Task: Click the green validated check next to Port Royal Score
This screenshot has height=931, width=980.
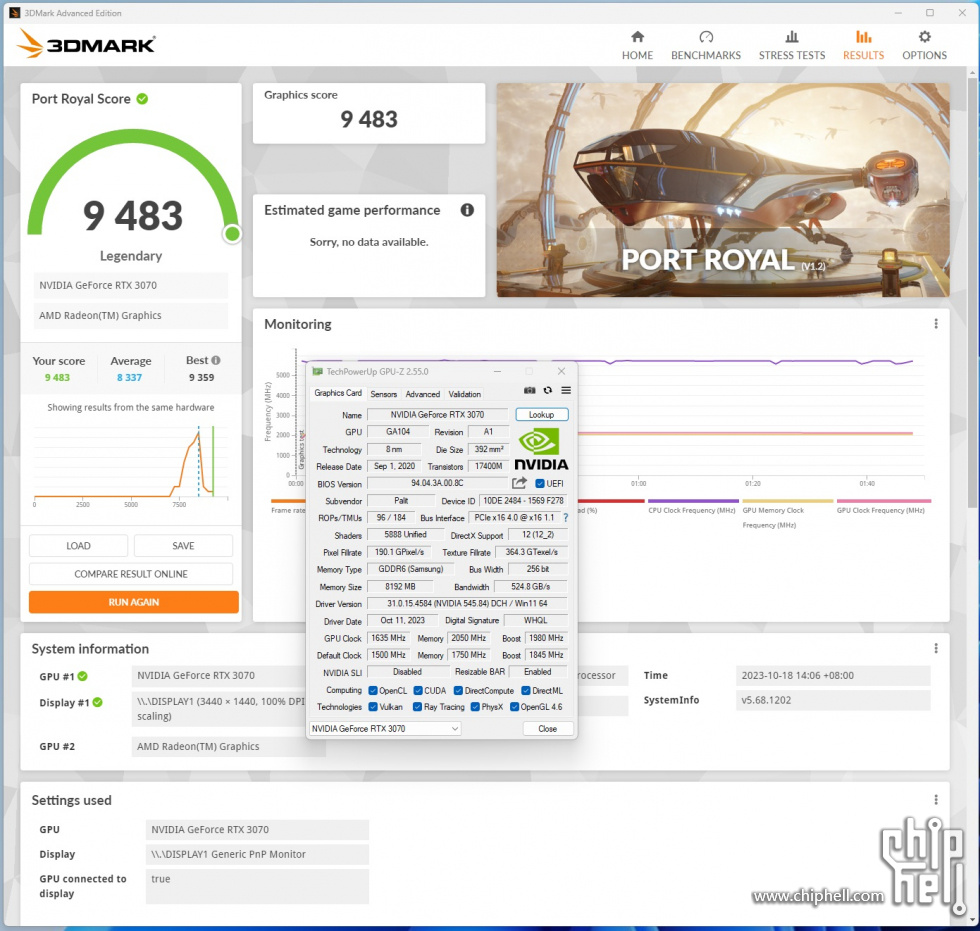Action: point(142,99)
